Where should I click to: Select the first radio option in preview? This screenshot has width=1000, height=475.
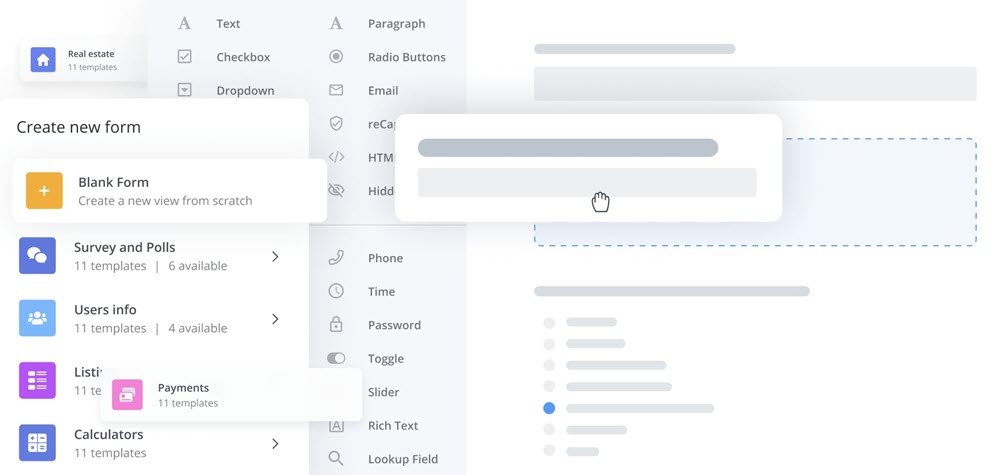pos(549,323)
